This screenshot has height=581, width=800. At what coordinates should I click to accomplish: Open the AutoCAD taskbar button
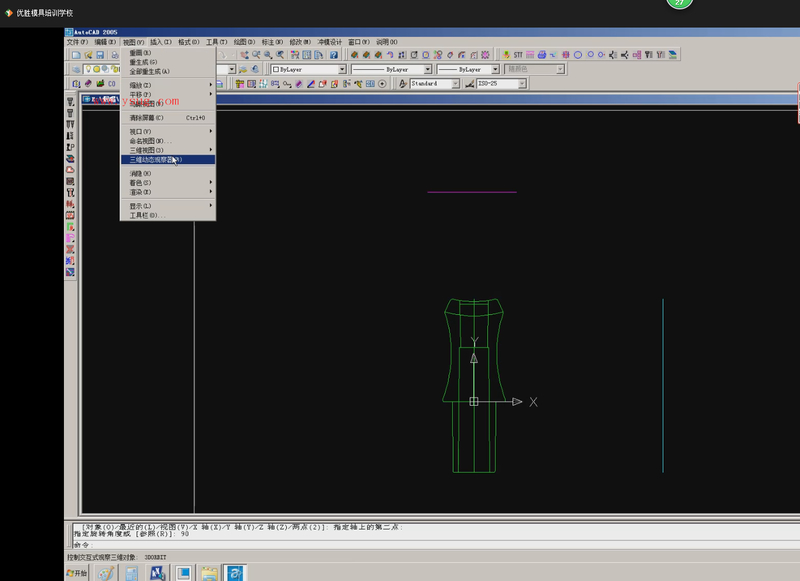[x=235, y=573]
